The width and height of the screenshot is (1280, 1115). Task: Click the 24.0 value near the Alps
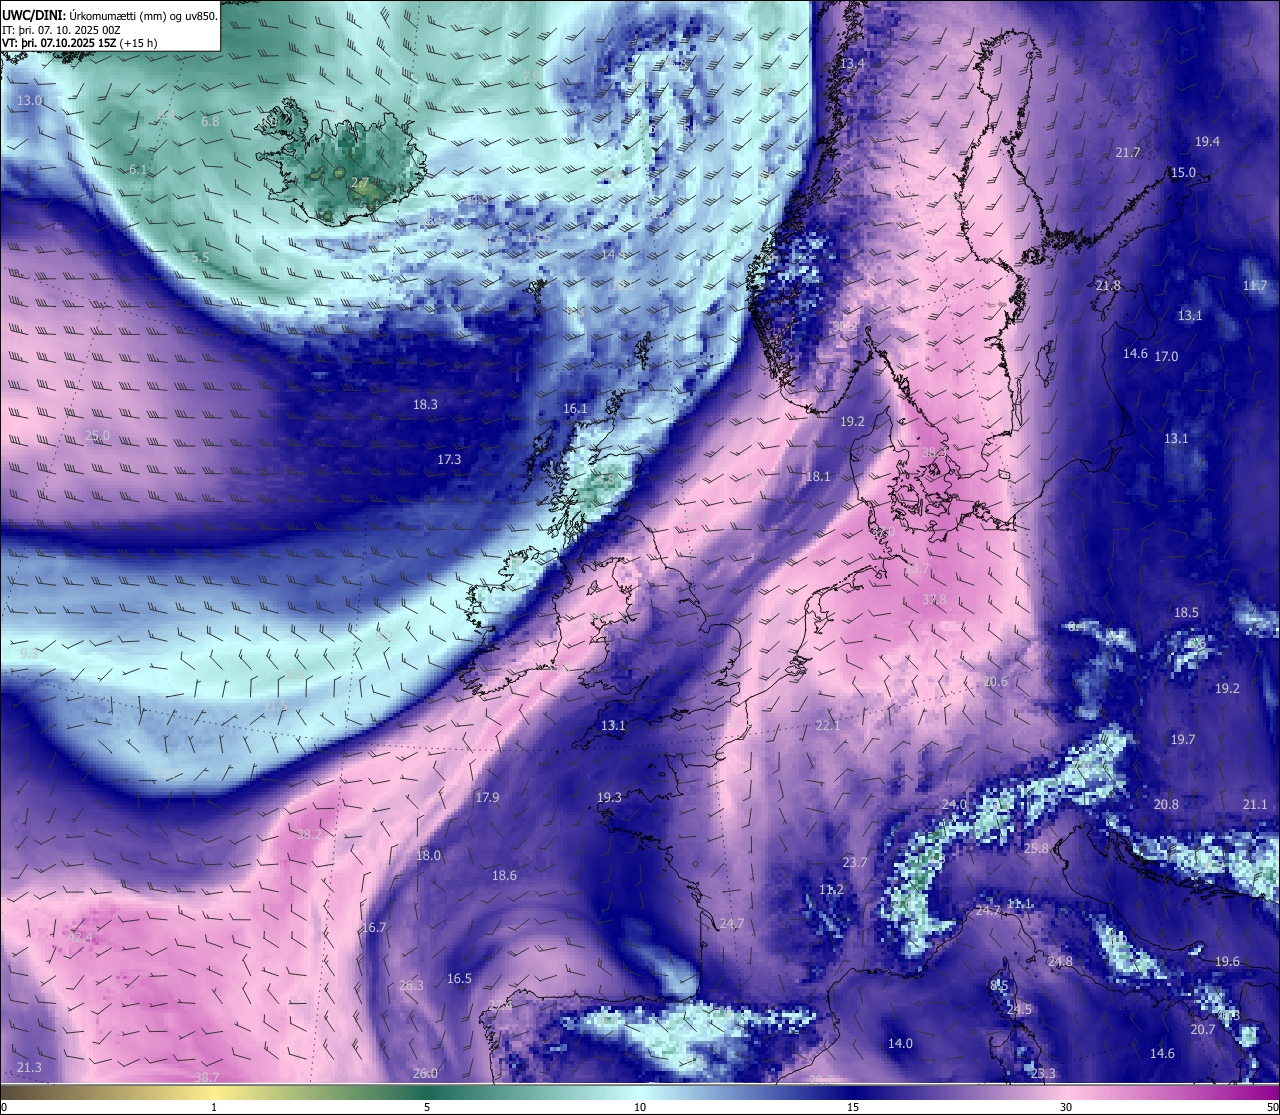coord(954,805)
